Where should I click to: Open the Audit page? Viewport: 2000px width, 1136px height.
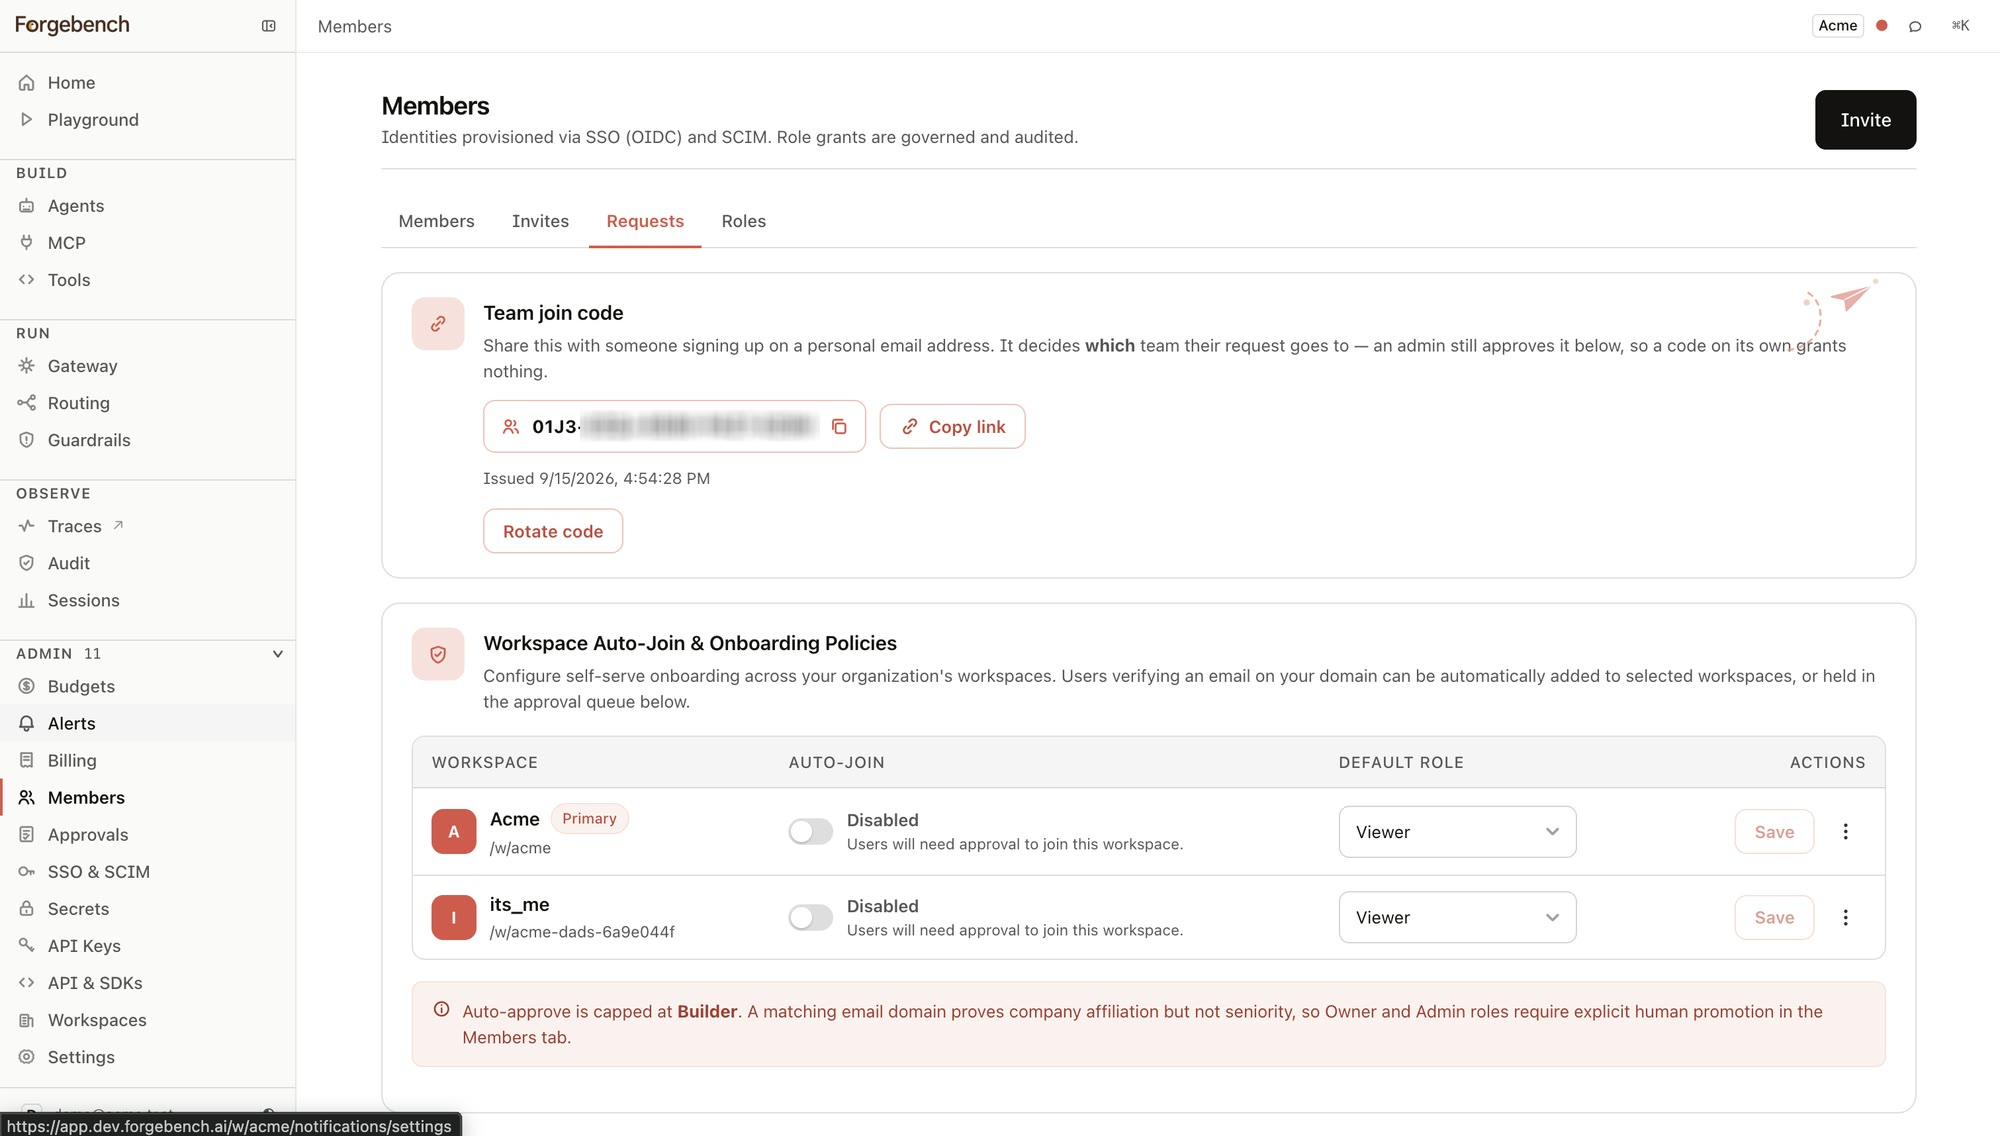[148, 563]
